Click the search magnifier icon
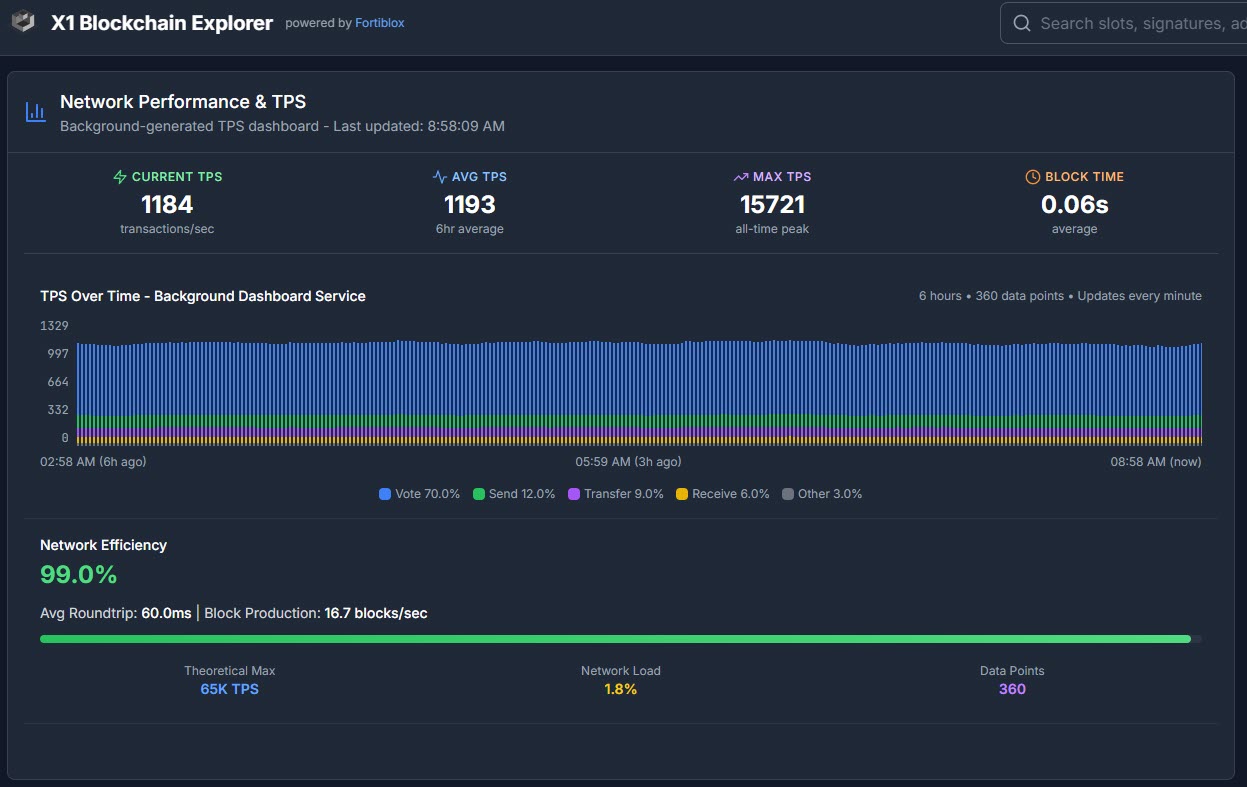The width and height of the screenshot is (1247, 787). point(1022,23)
